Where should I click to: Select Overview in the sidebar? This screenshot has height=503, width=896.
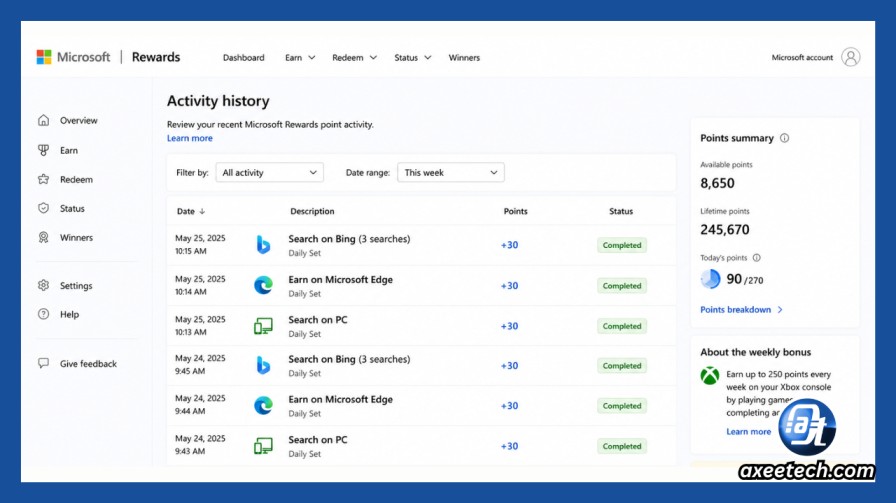coord(78,121)
